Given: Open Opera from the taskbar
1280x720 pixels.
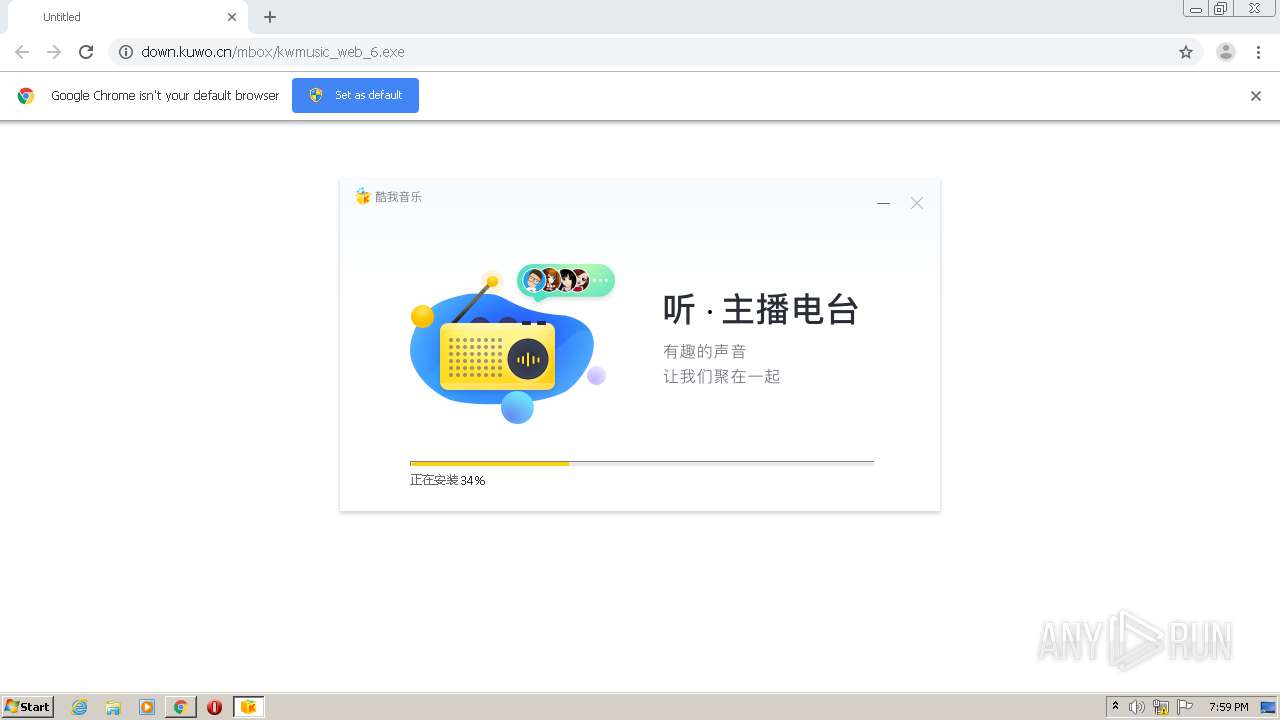Looking at the screenshot, I should (214, 707).
